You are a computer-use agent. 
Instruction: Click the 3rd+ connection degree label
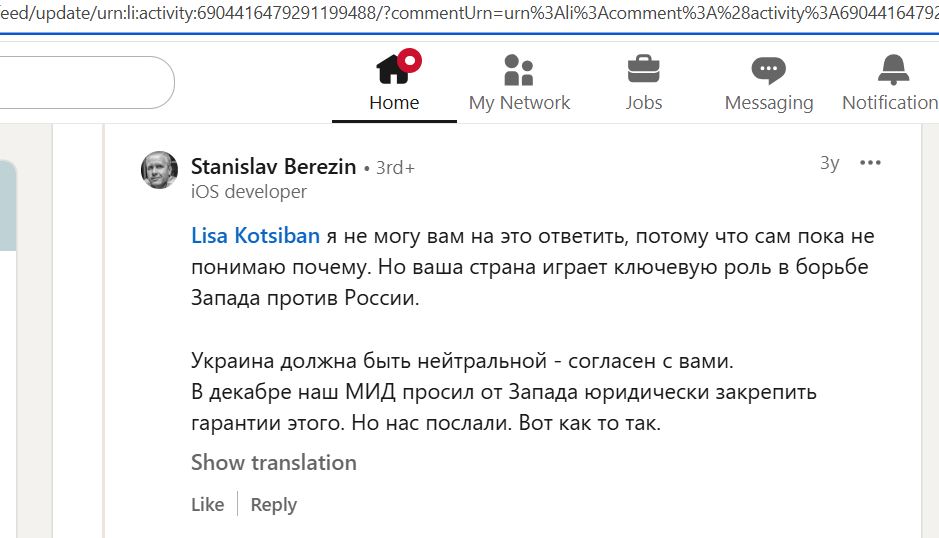pyautogui.click(x=395, y=168)
